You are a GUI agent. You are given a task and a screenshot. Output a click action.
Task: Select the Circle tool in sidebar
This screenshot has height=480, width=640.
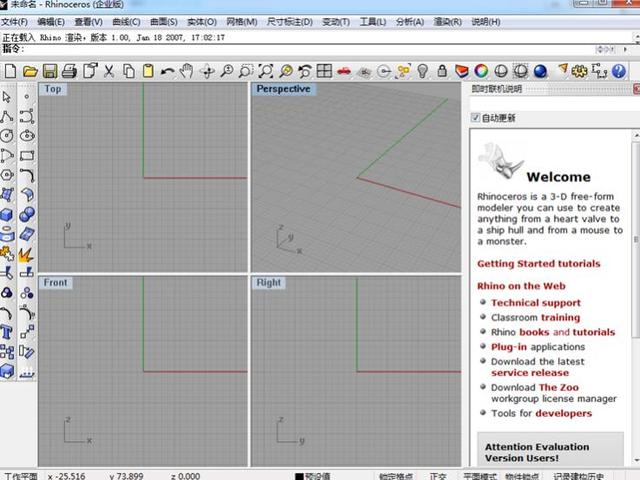[x=7, y=136]
